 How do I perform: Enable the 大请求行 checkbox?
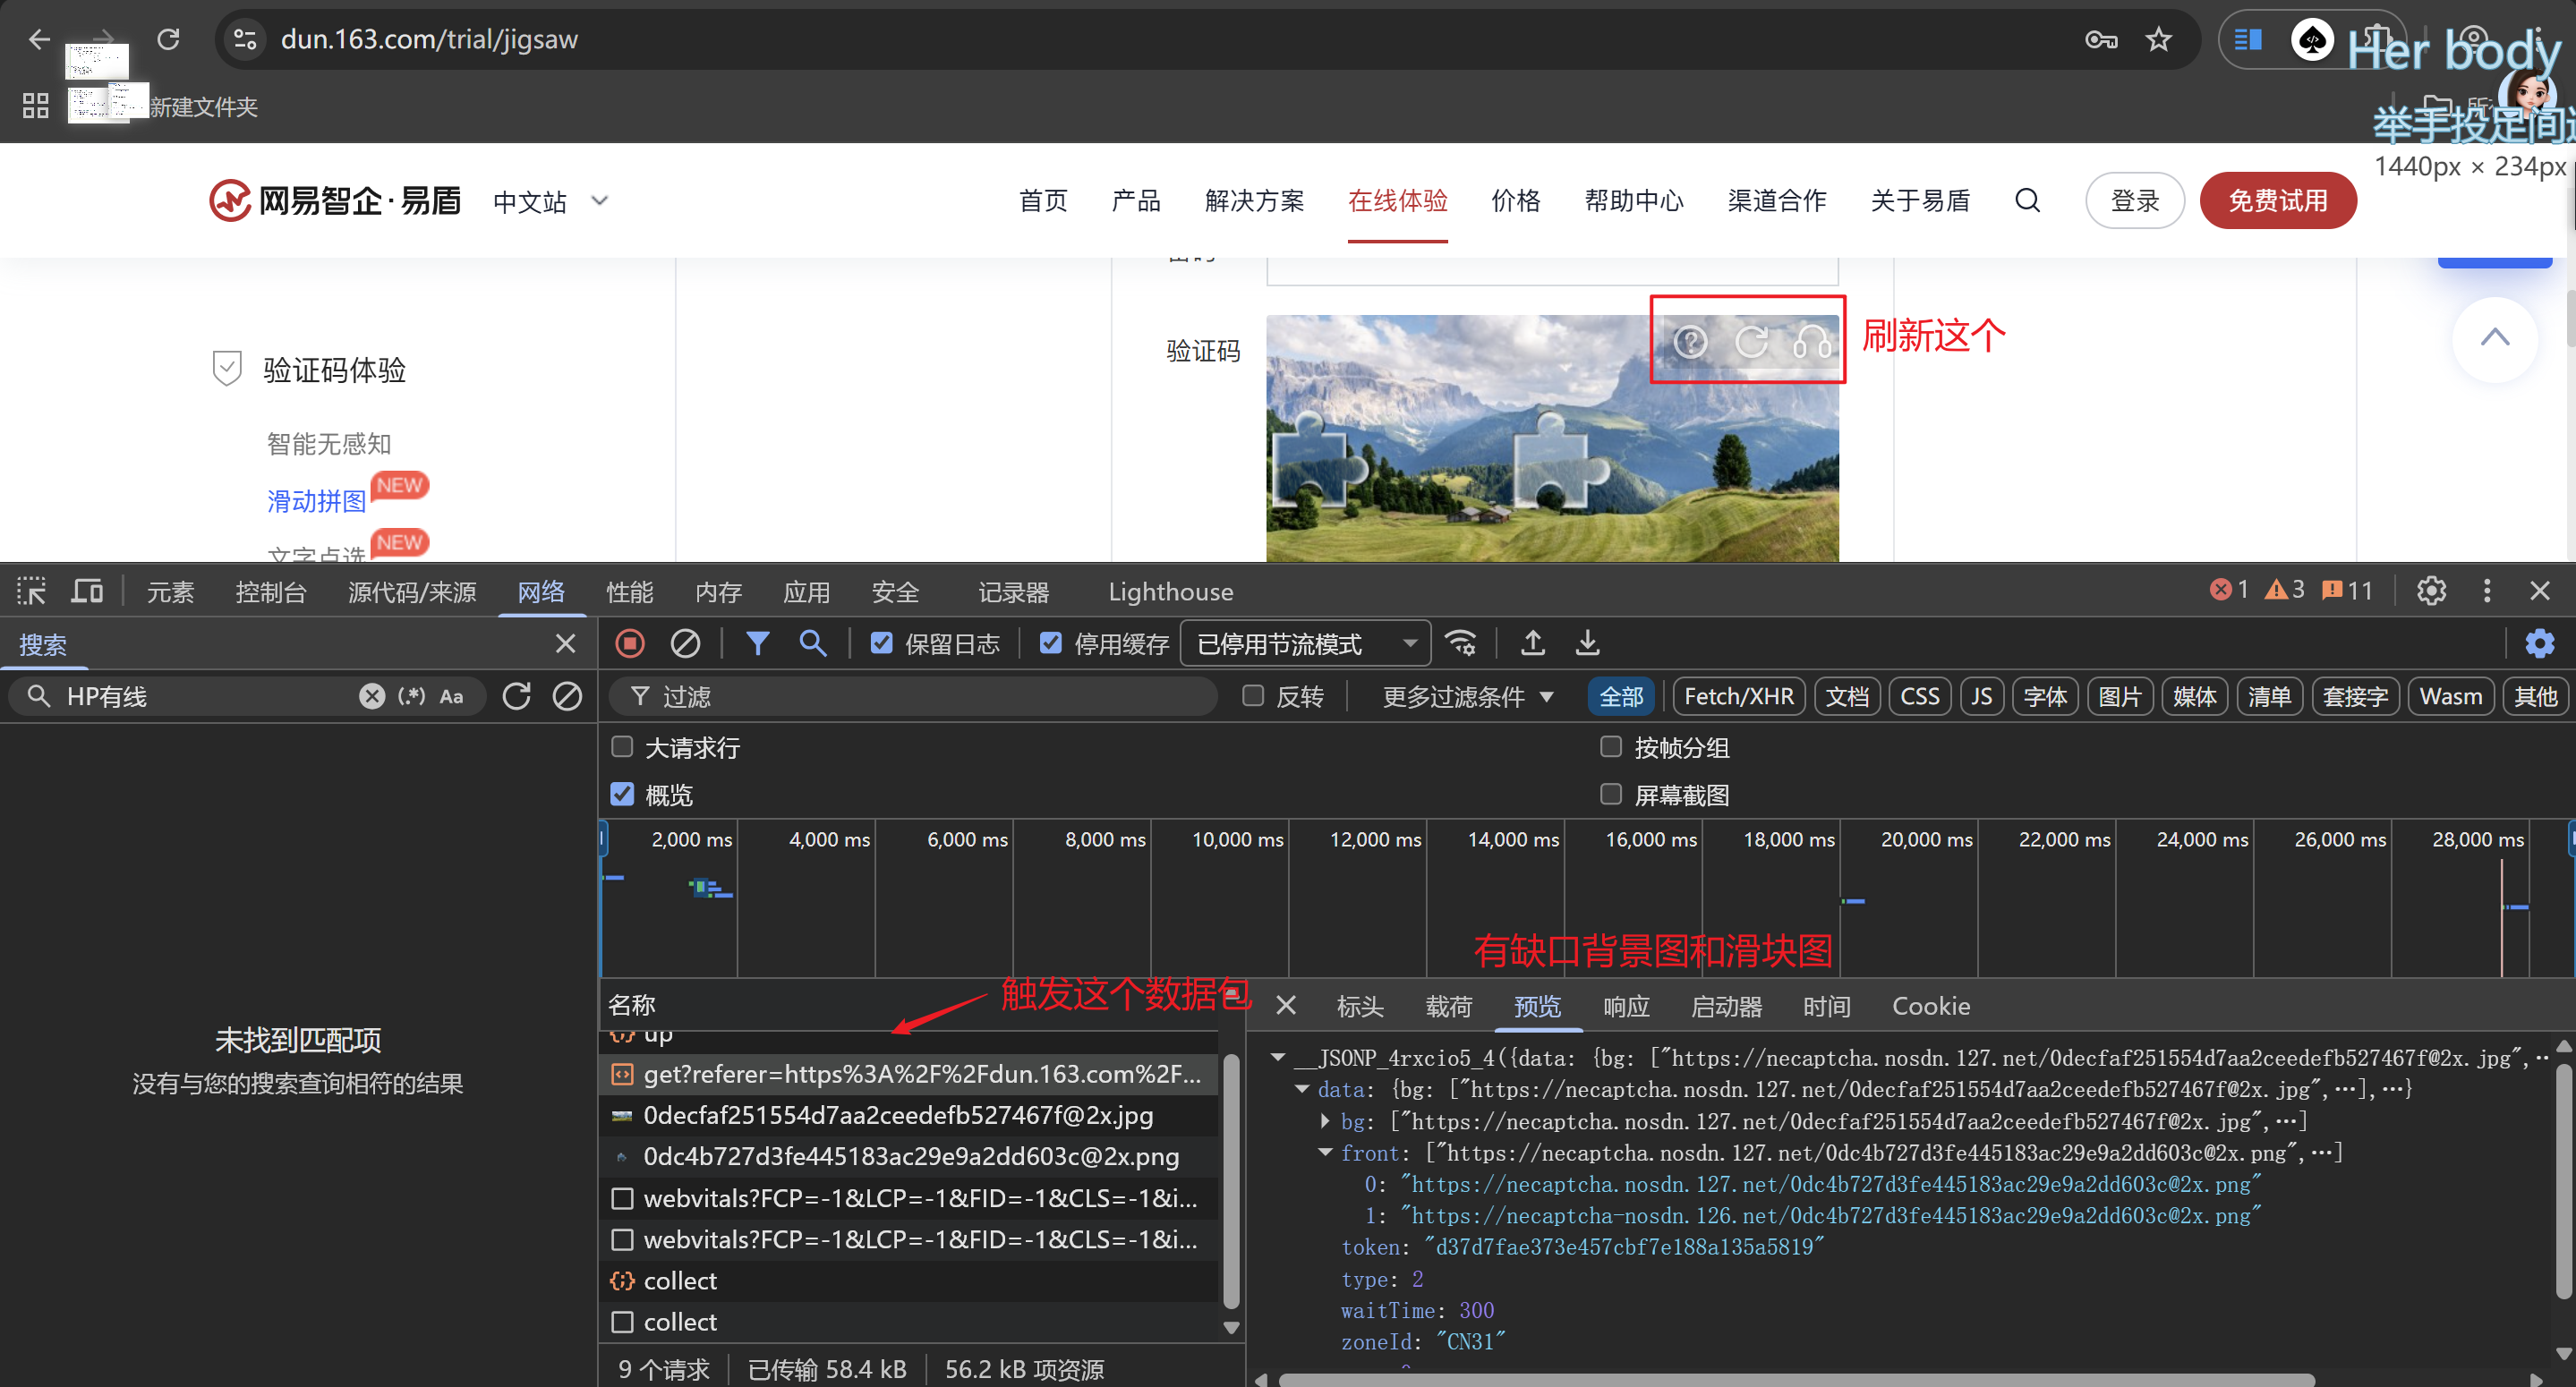[x=622, y=747]
